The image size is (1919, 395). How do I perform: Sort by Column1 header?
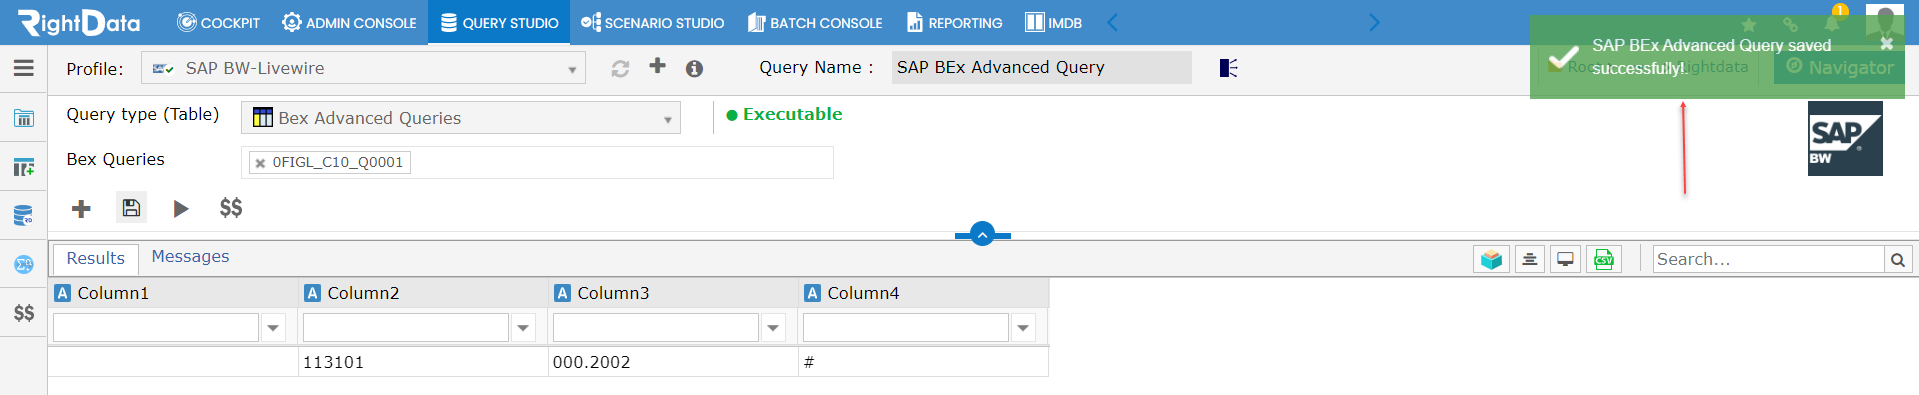point(173,293)
